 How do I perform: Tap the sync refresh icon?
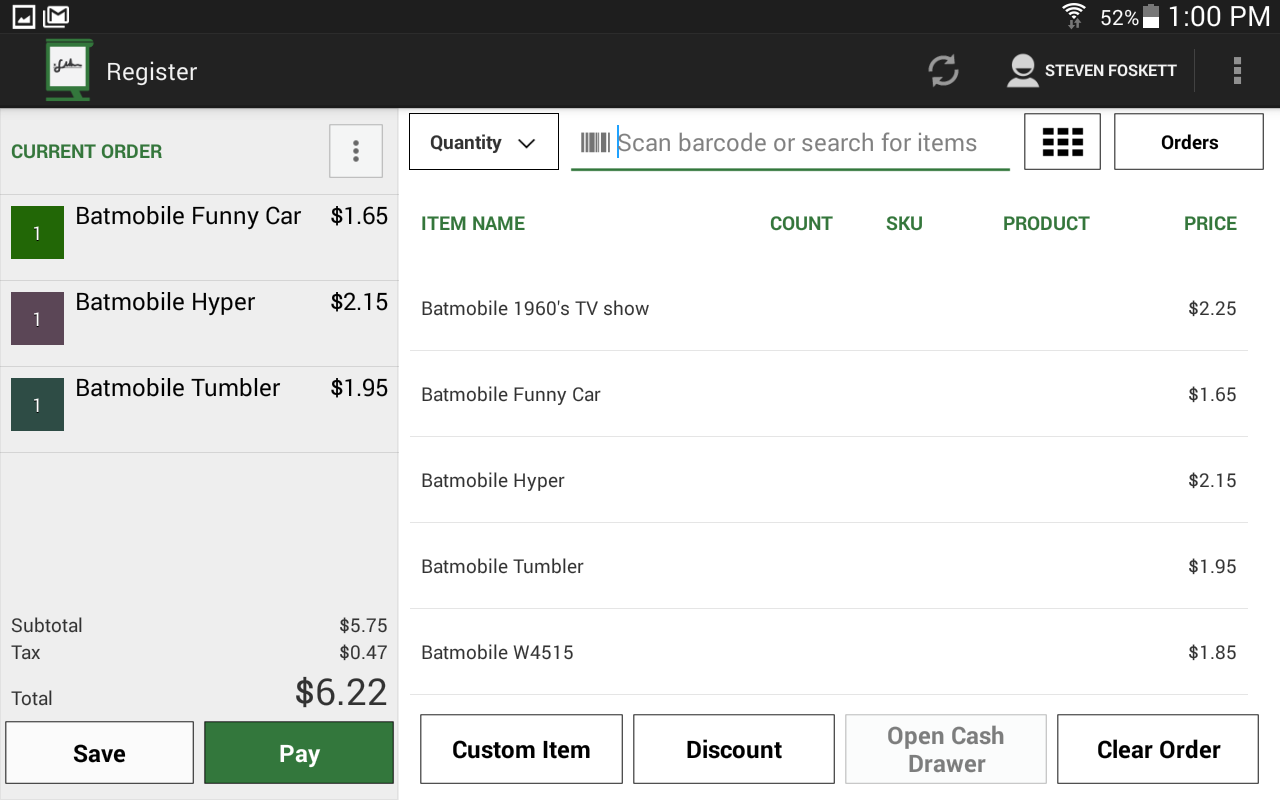tap(943, 71)
